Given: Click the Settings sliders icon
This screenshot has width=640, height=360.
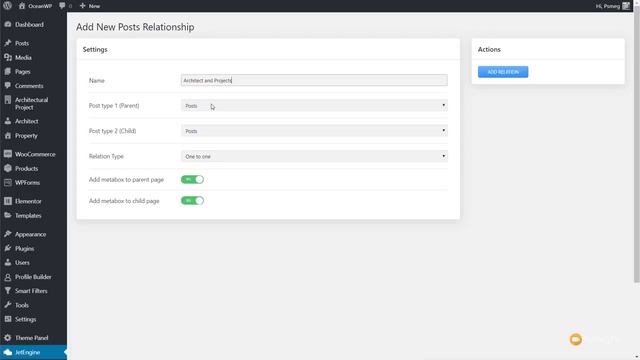Looking at the screenshot, I should [8, 319].
